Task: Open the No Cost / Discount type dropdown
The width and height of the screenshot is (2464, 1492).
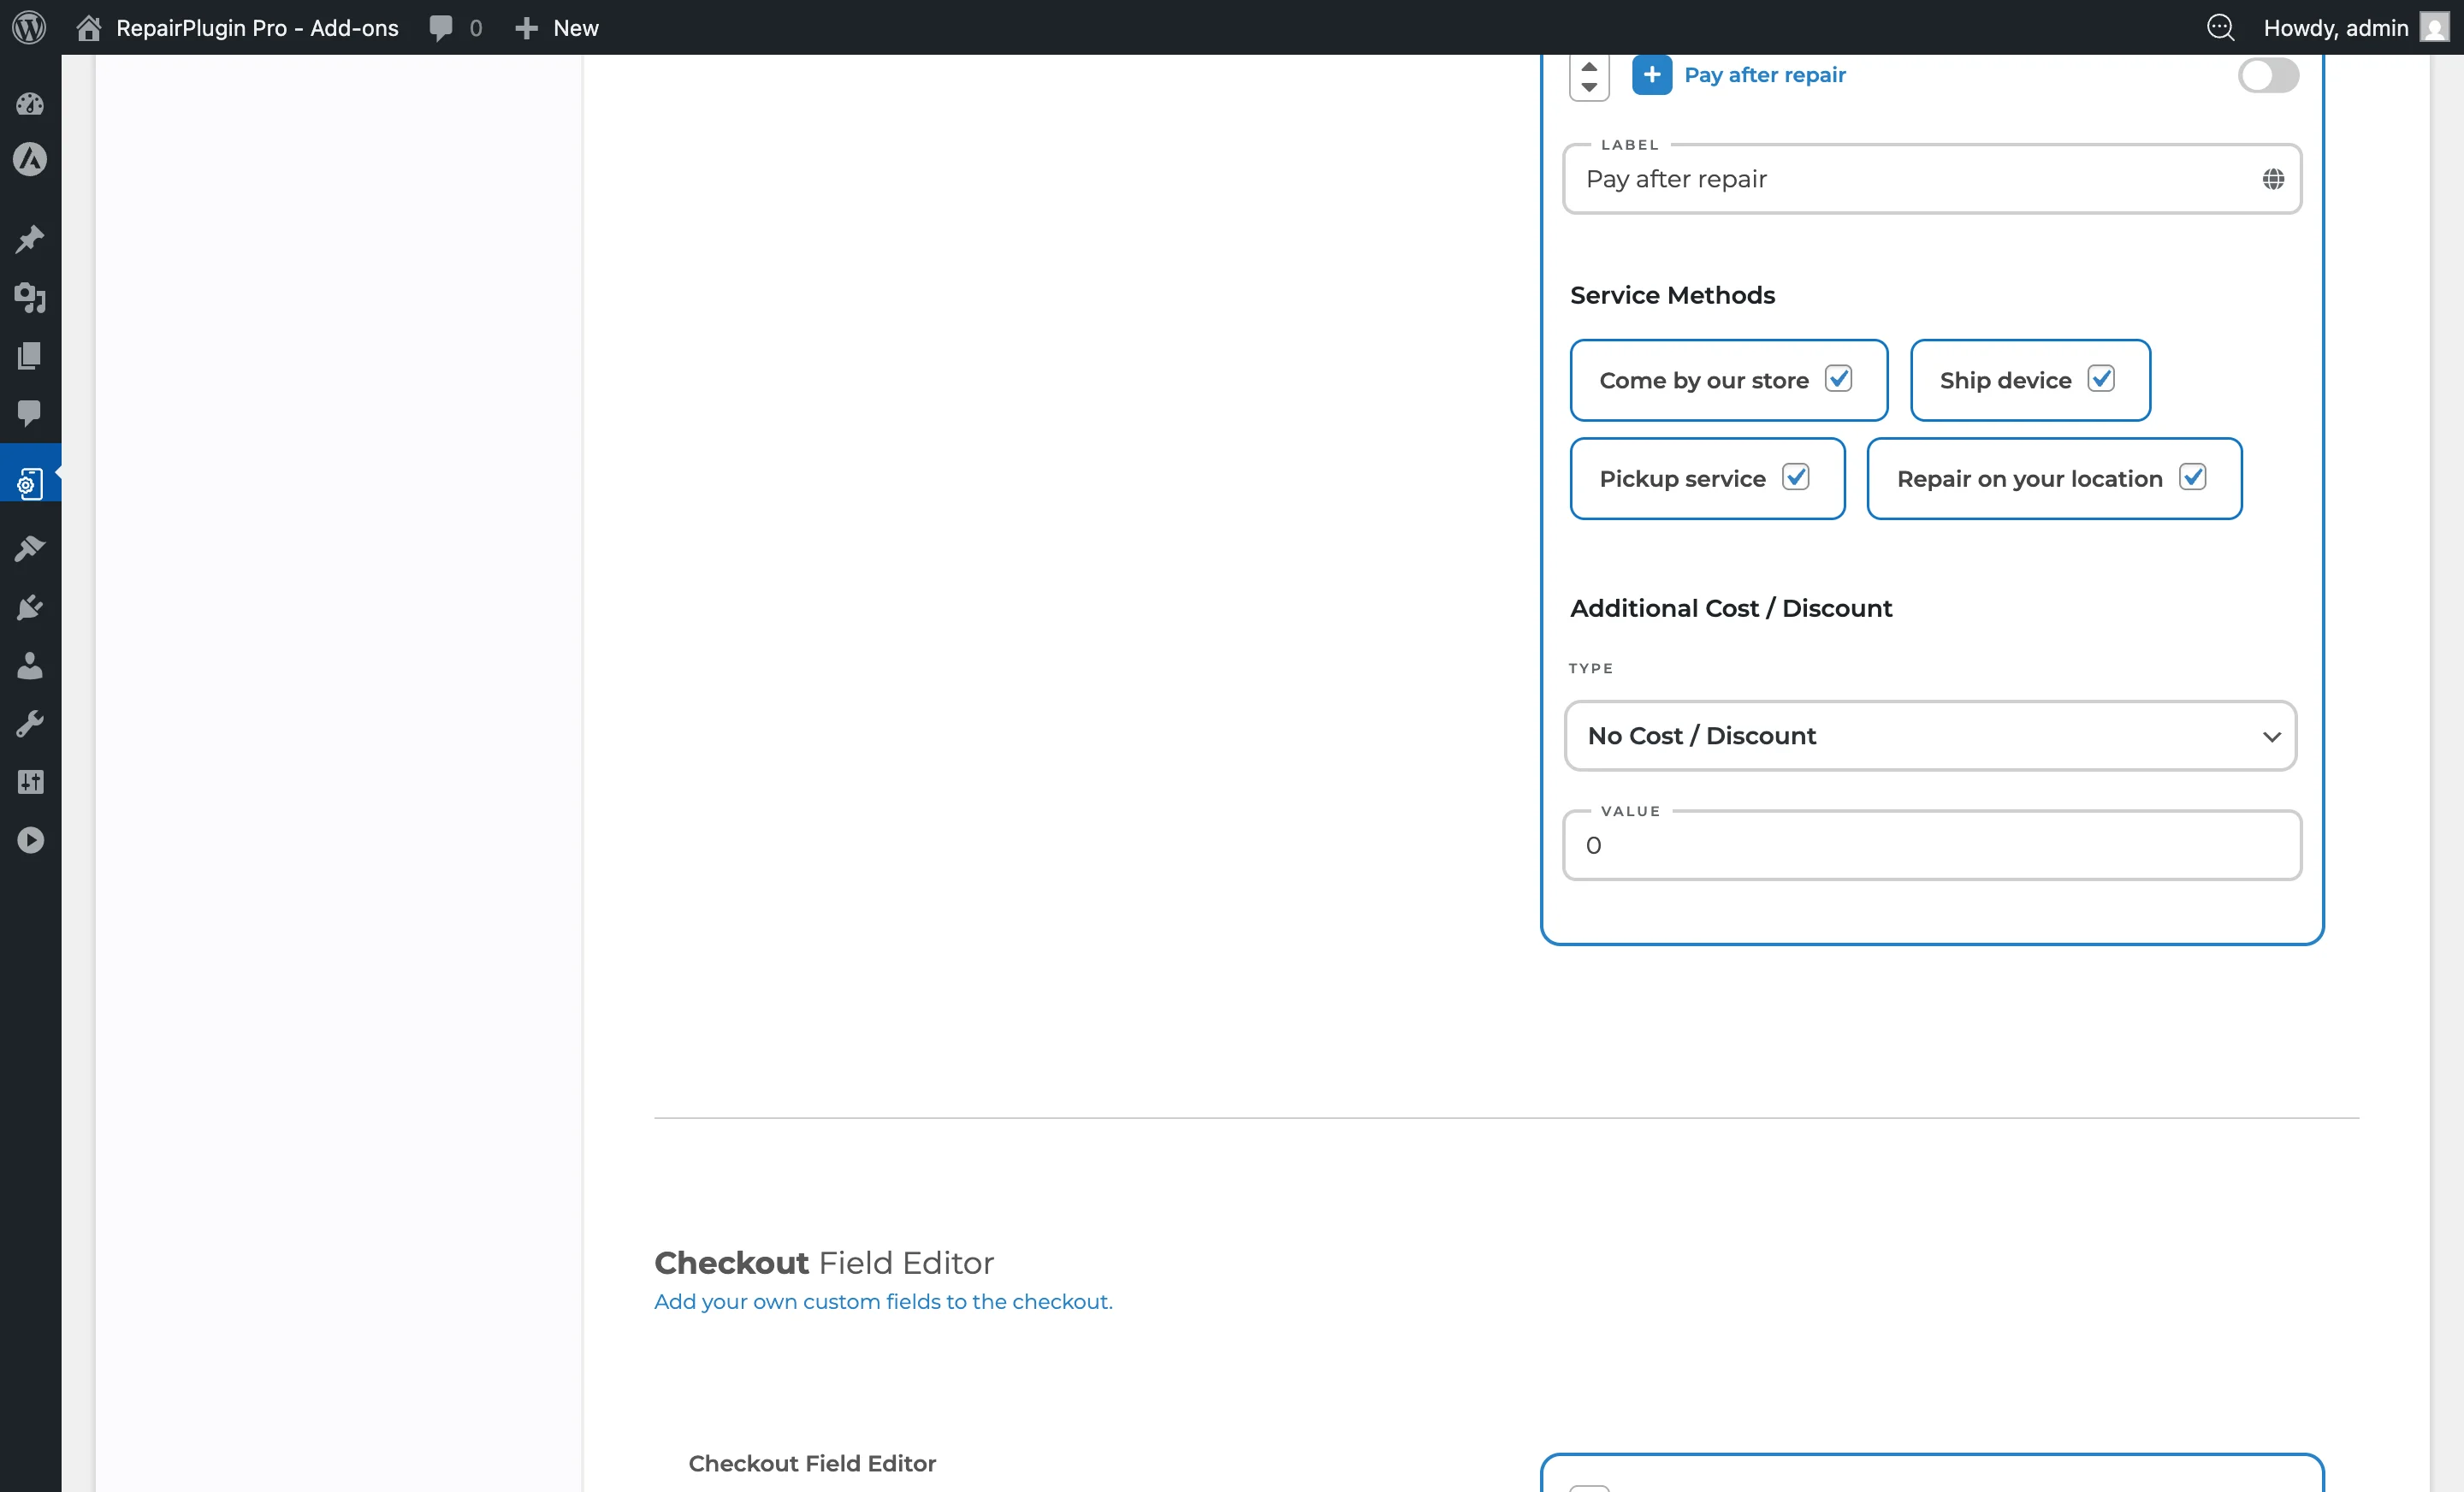Action: [x=1930, y=736]
